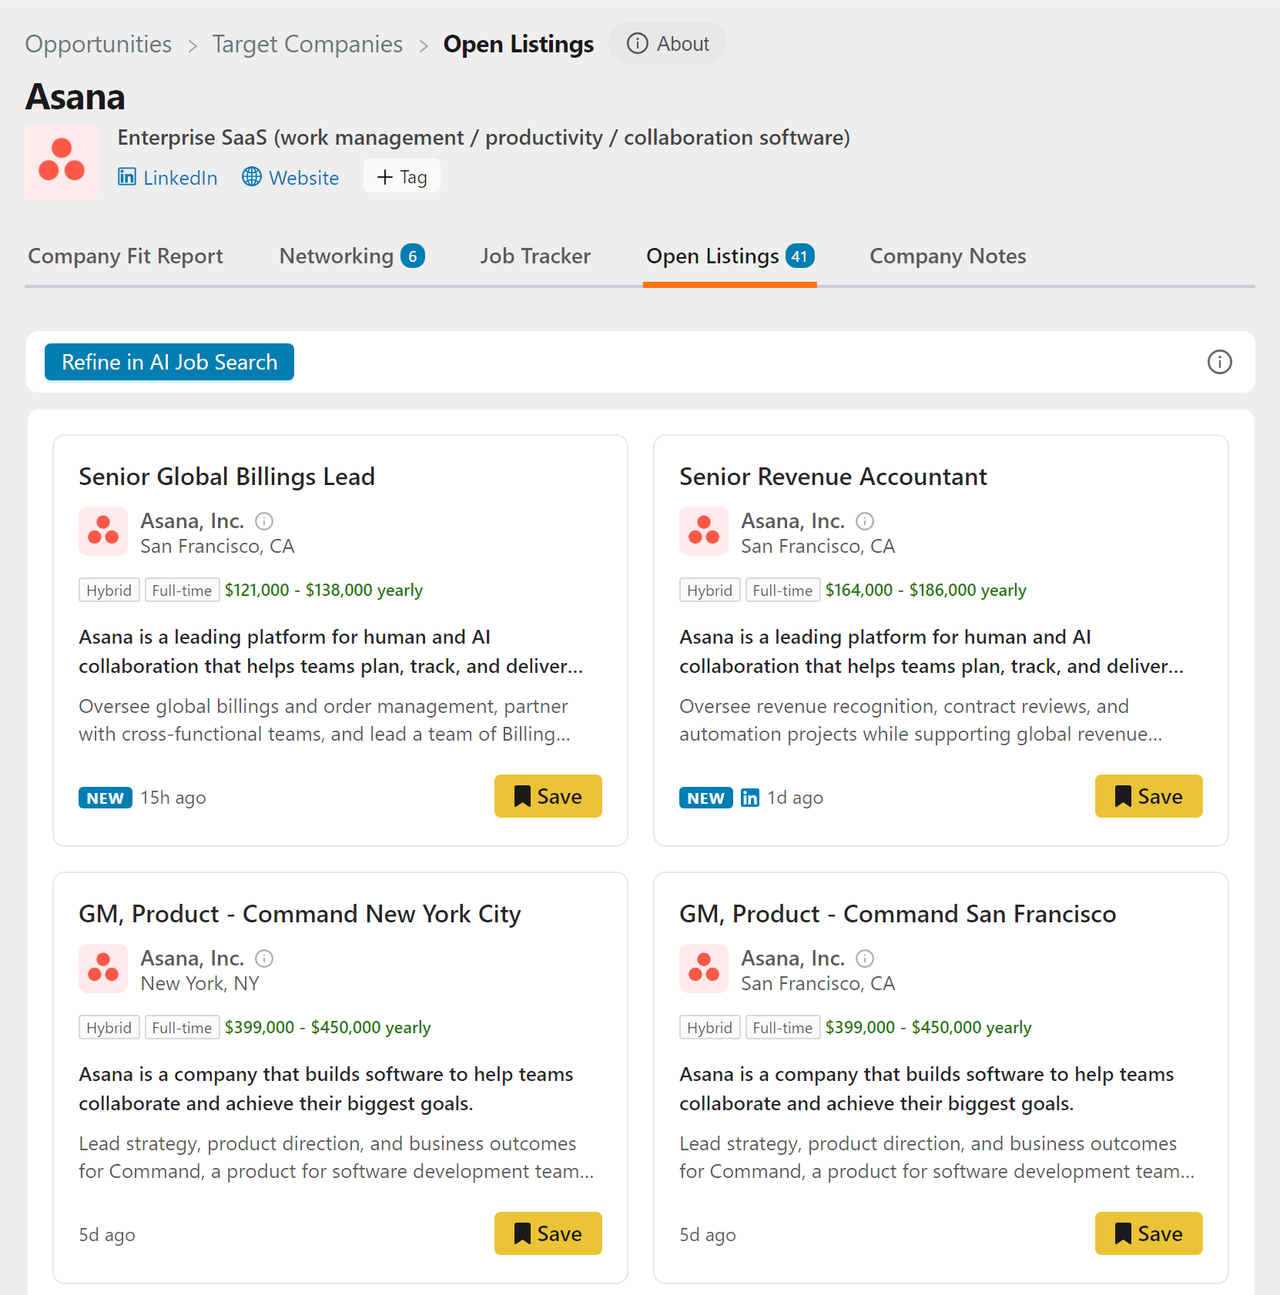Screen dimensions: 1280x1295
Task: Open GM, Product - Command New York City
Action: click(x=300, y=914)
